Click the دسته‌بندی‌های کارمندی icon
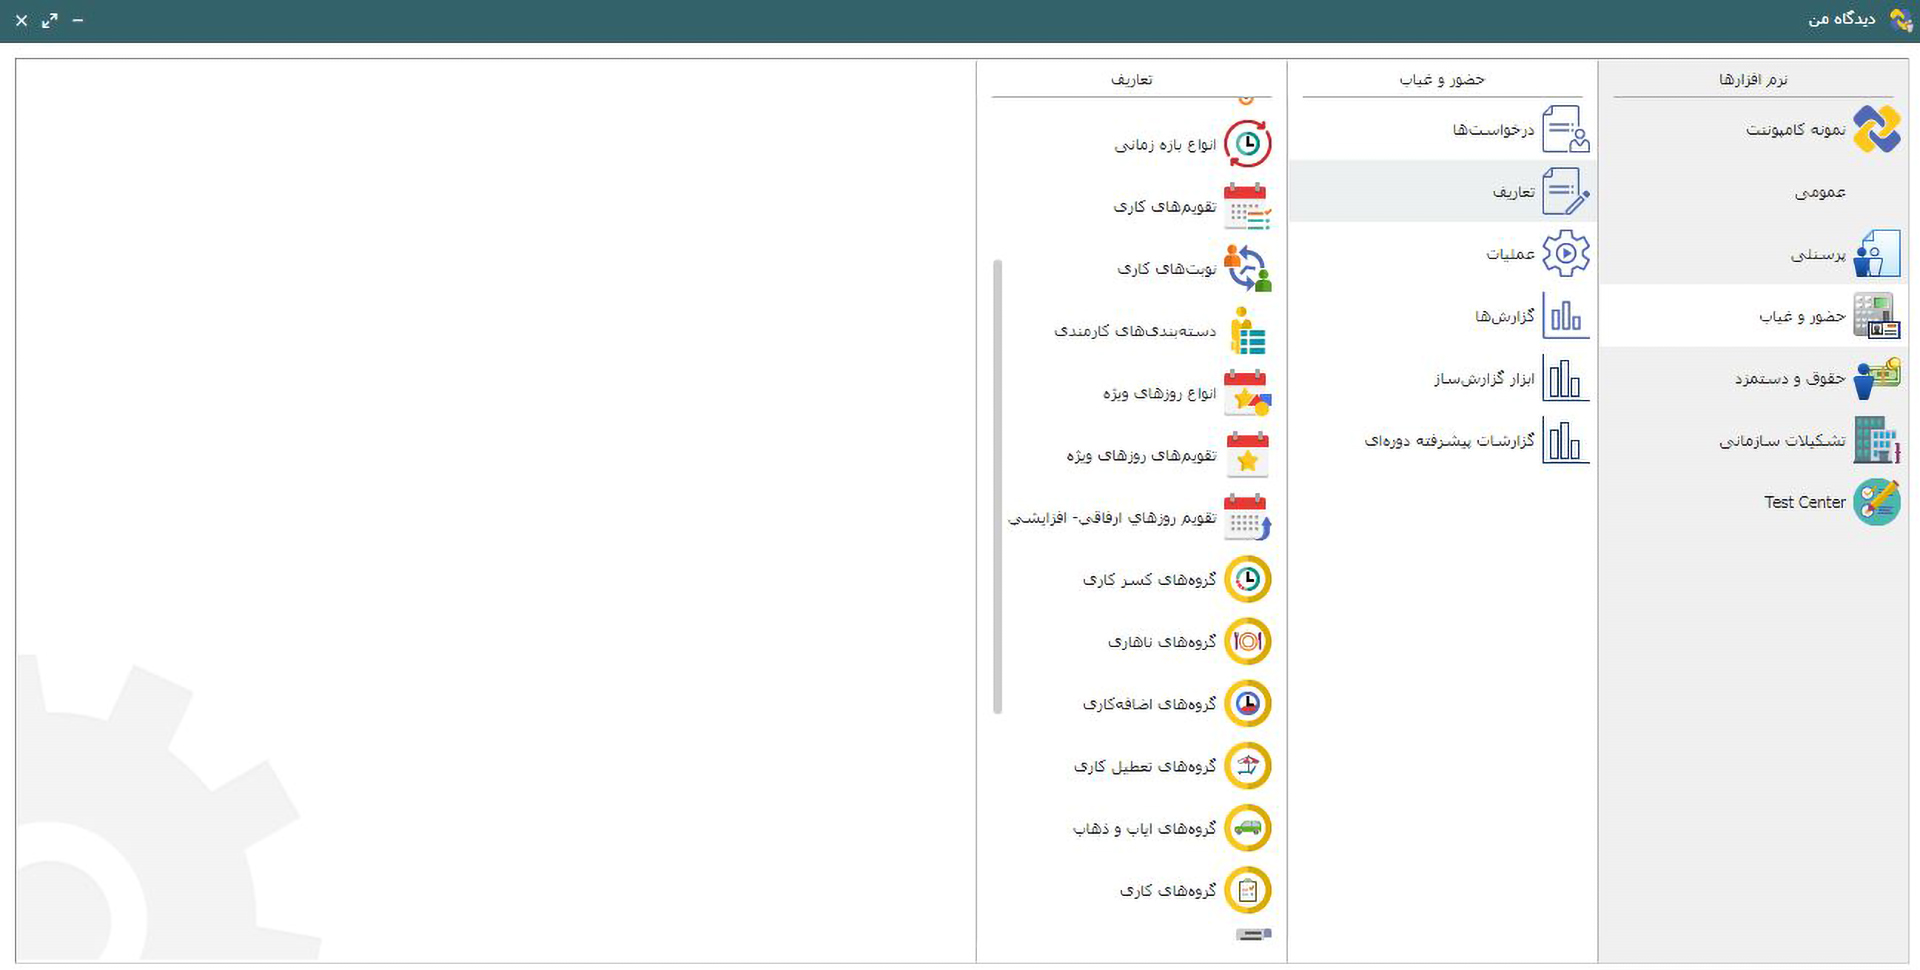 (1247, 331)
